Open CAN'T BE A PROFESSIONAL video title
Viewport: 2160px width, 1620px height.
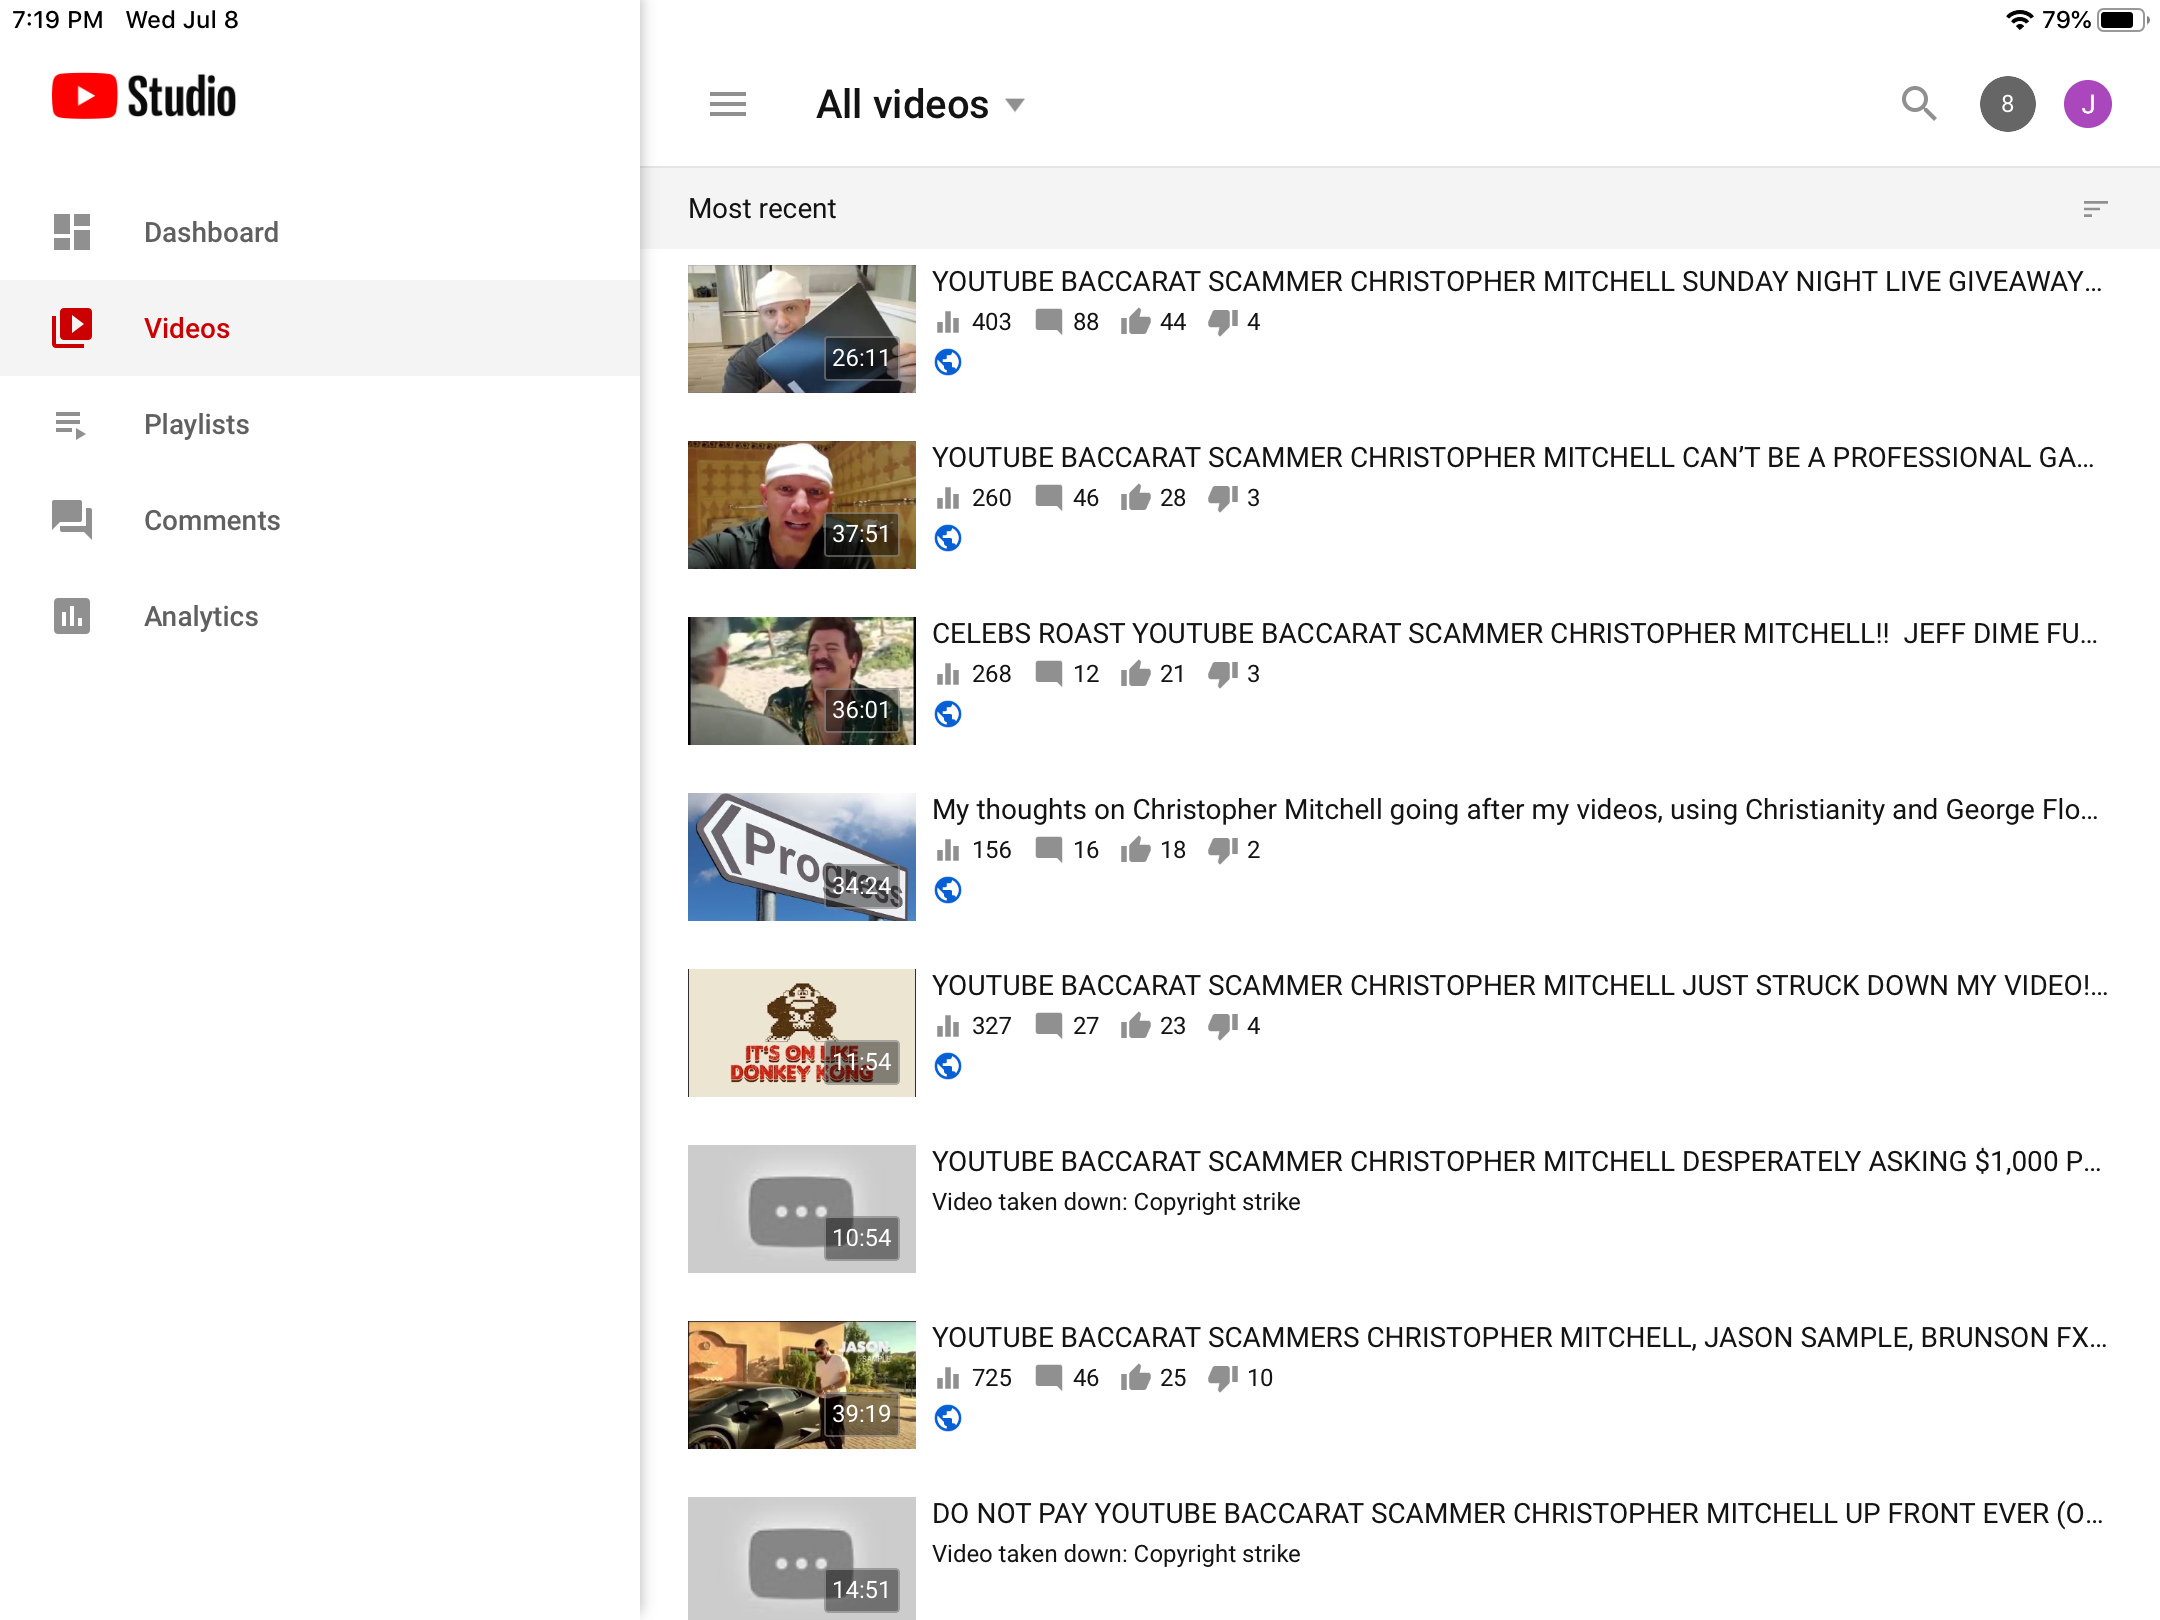[1513, 458]
